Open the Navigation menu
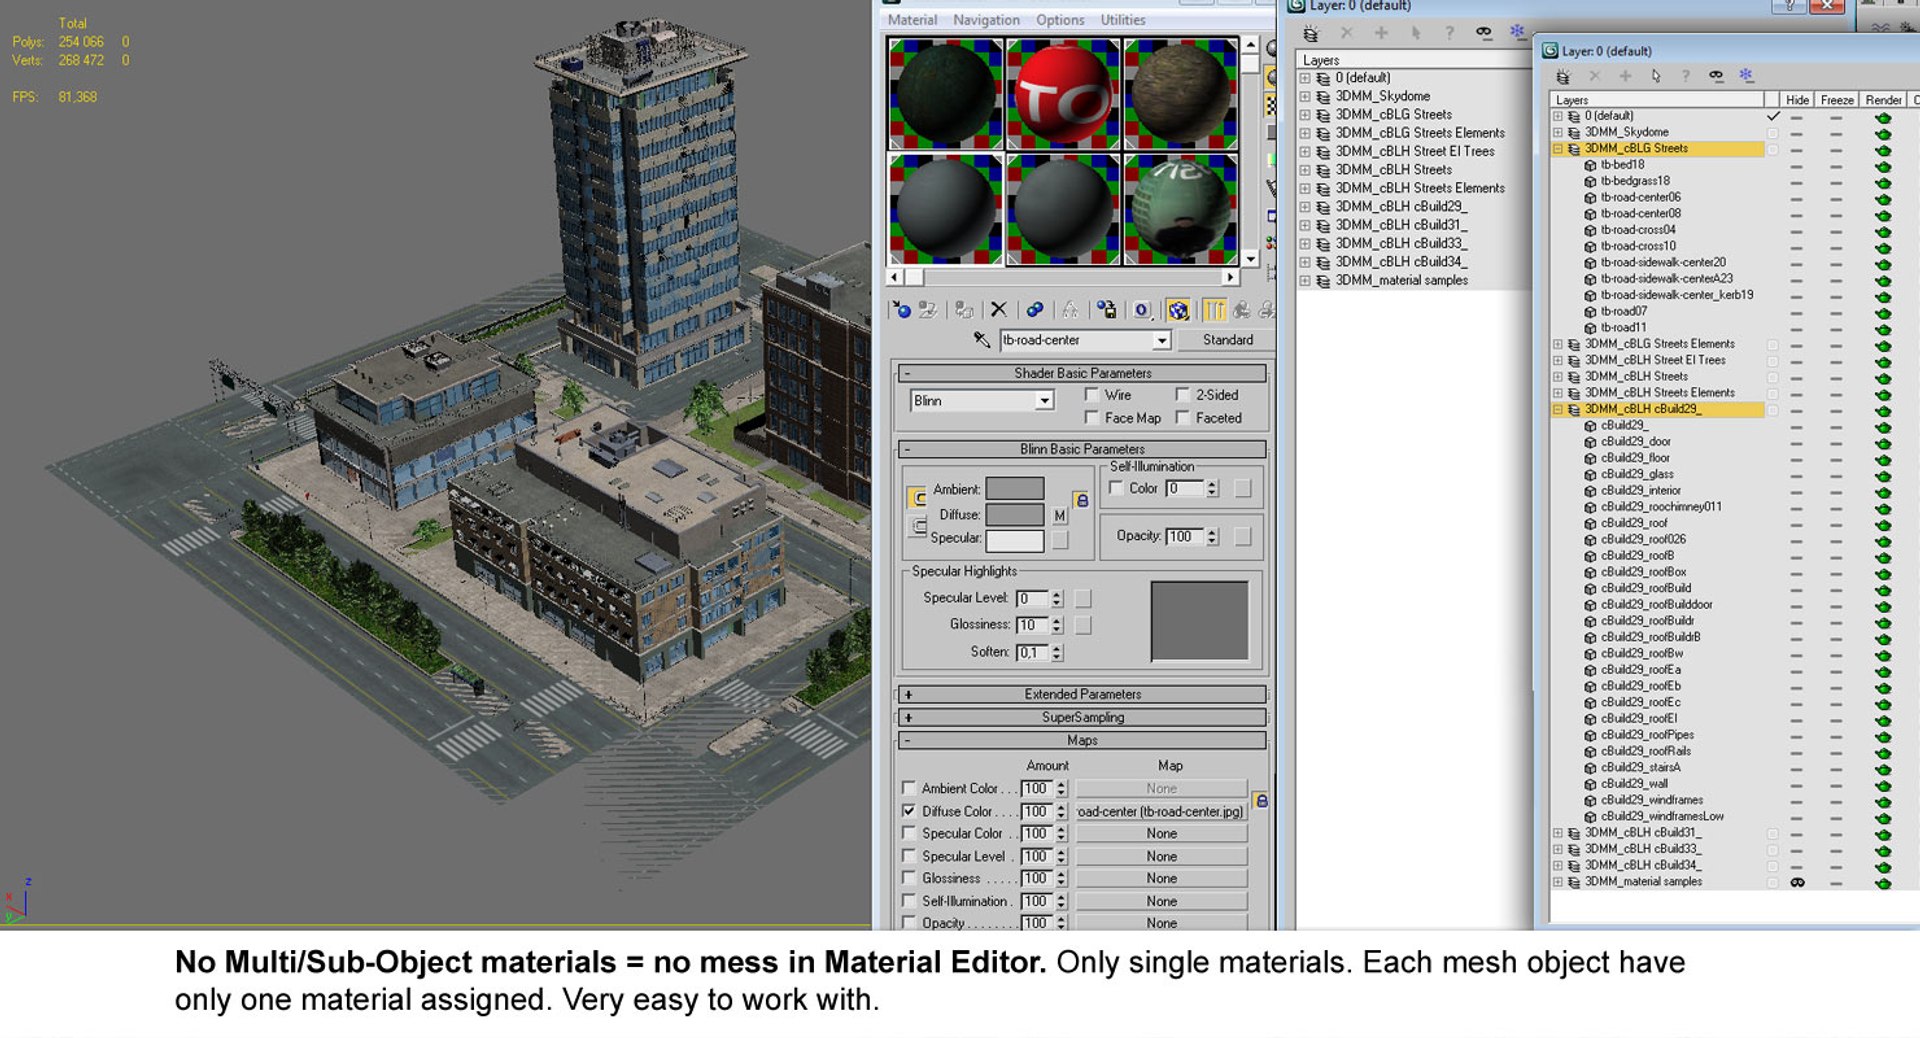The height and width of the screenshot is (1038, 1920). 986,20
